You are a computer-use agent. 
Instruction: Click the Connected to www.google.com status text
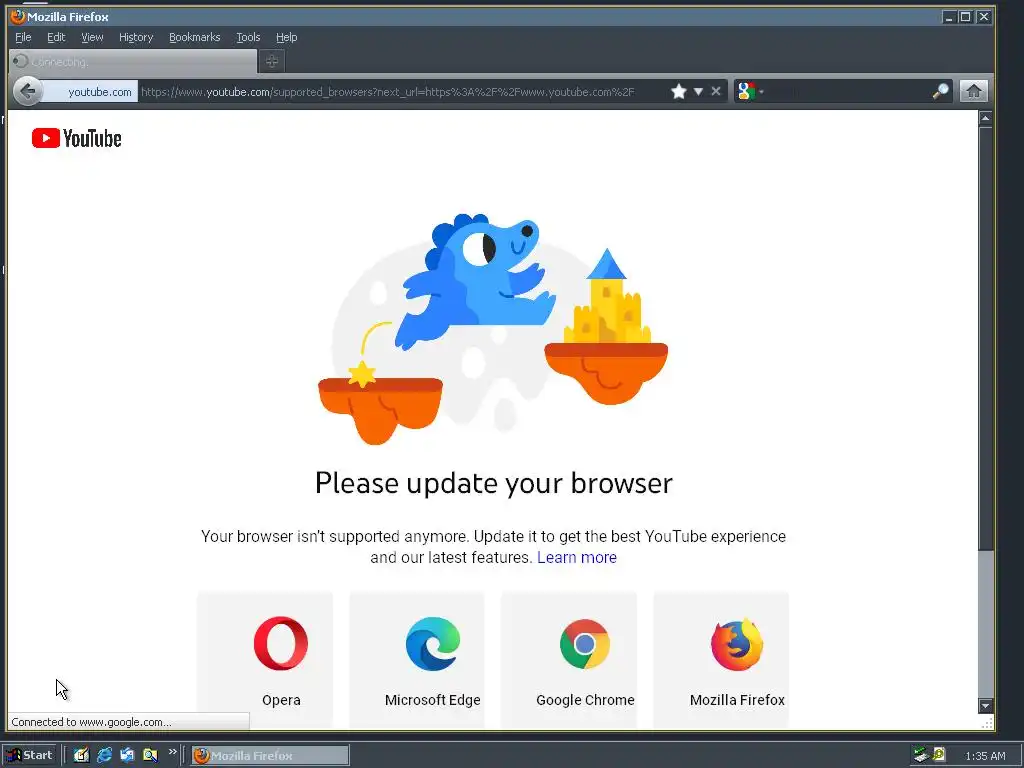[x=91, y=722]
